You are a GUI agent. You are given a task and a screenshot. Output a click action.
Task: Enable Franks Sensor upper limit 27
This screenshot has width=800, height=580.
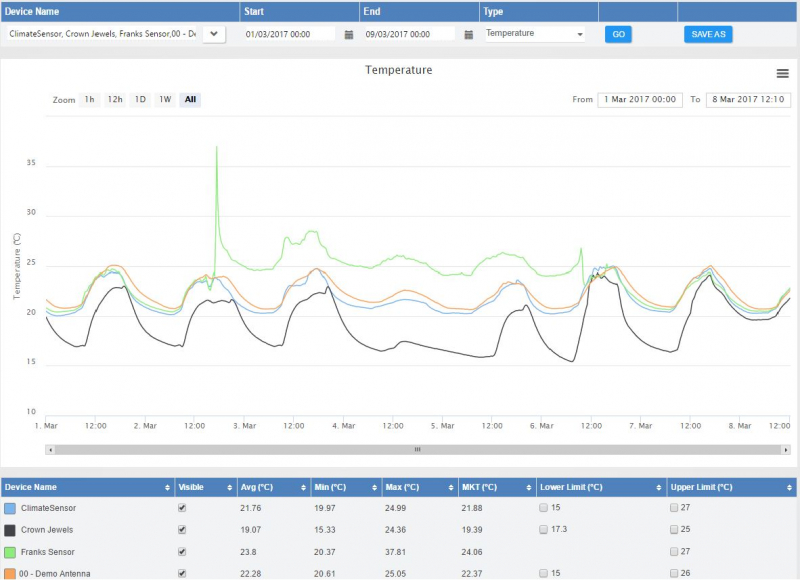(674, 551)
